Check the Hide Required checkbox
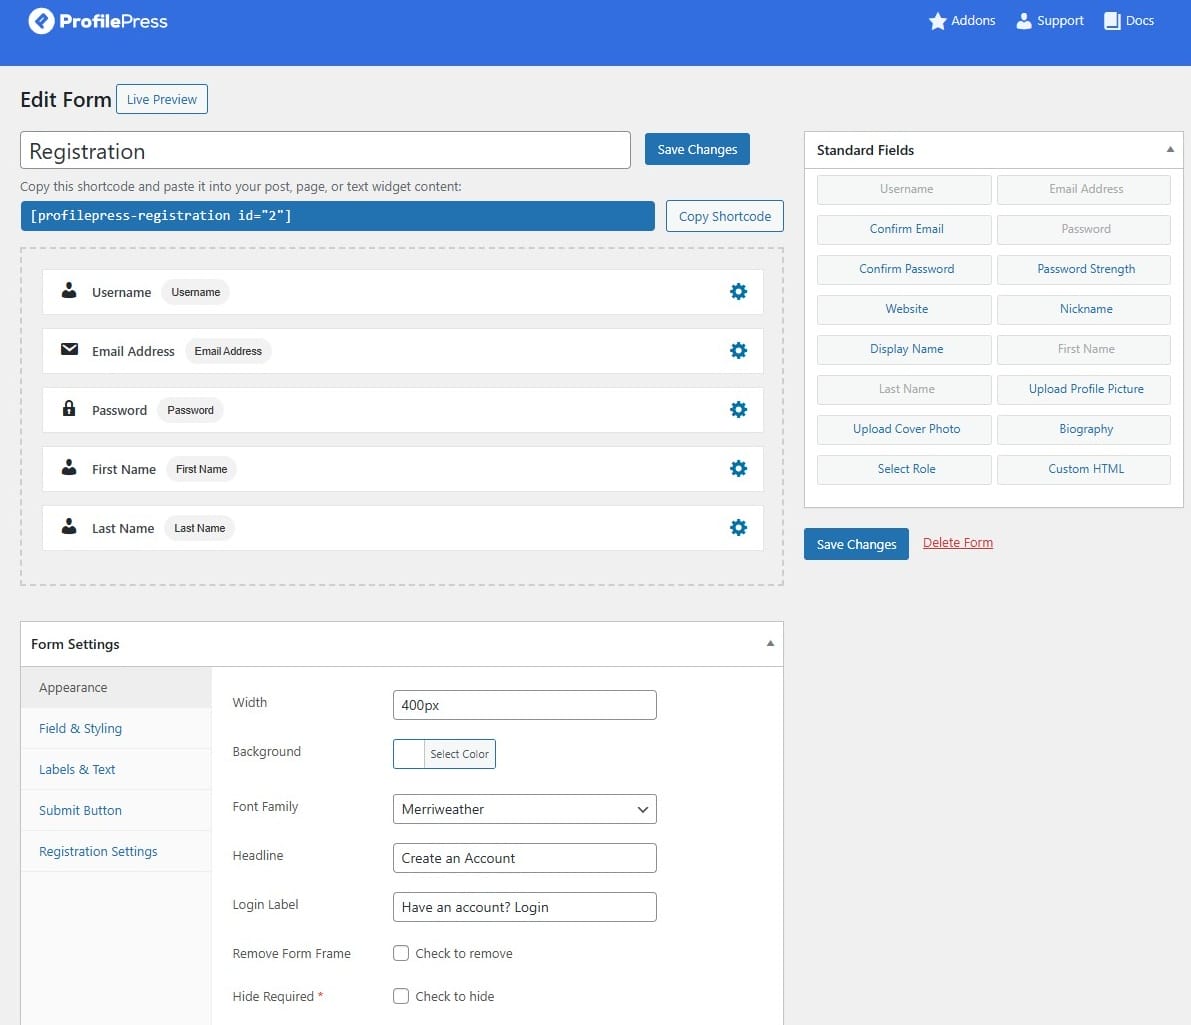Viewport: 1191px width, 1025px height. click(x=401, y=996)
